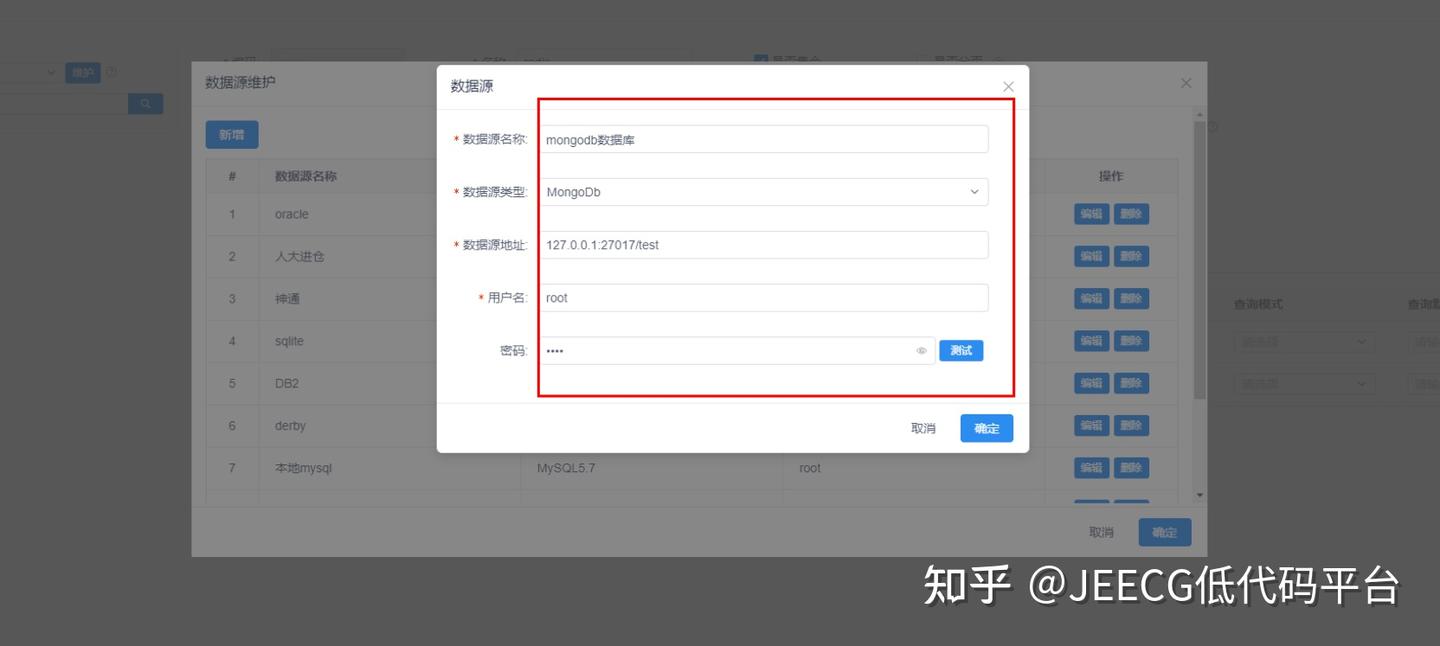
Task: Click the 数据源维护 list scrollbar
Action: coord(1200,260)
